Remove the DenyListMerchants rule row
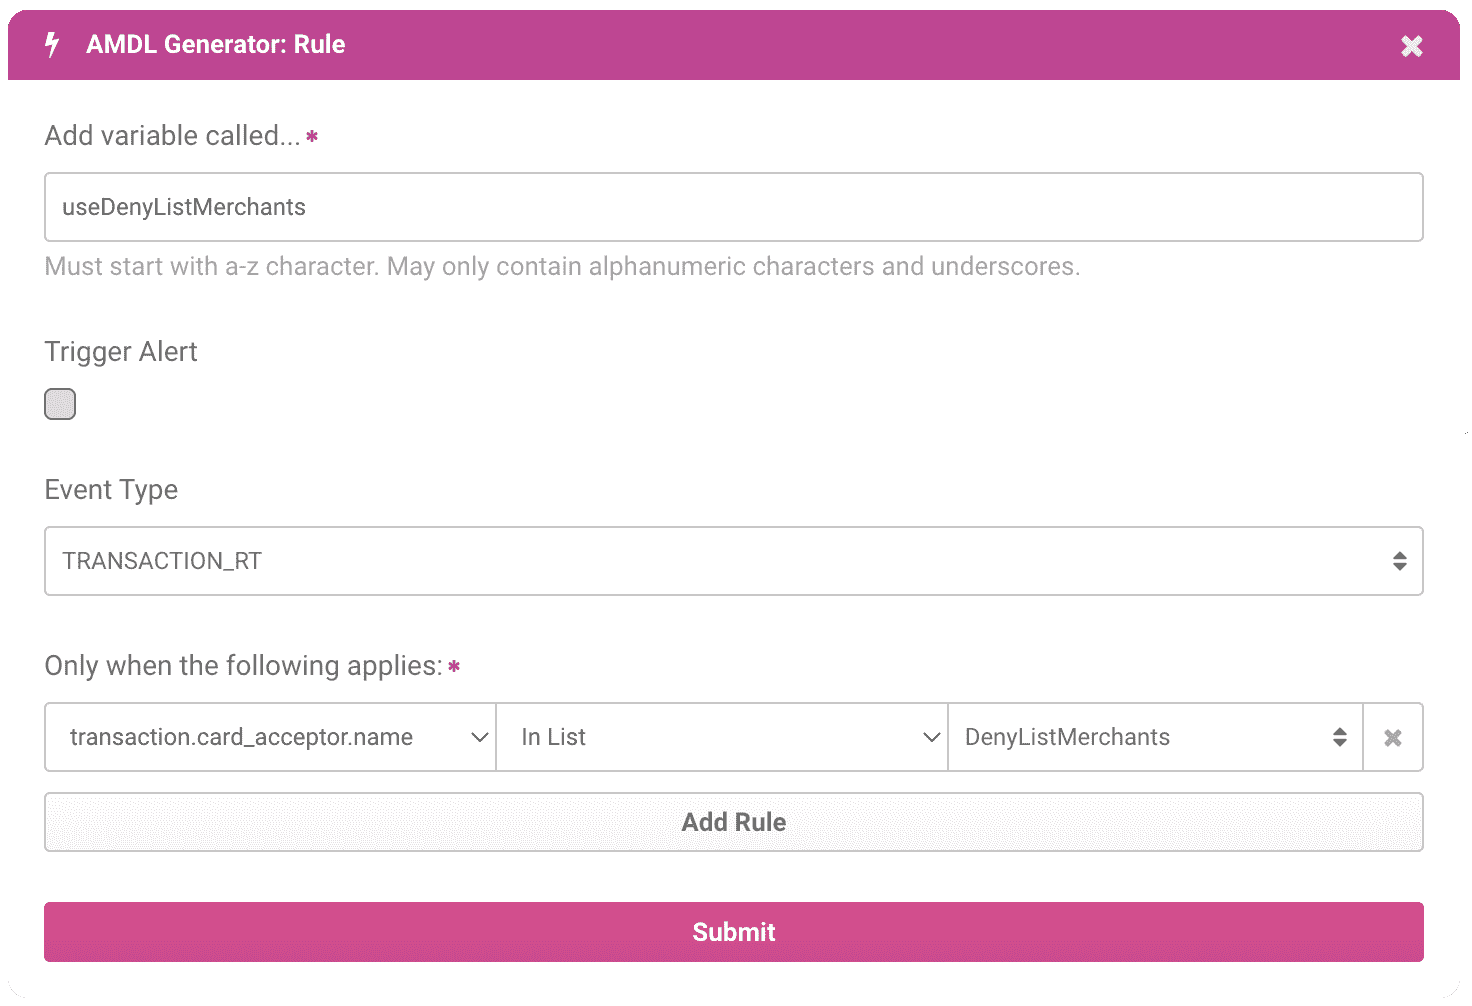 coord(1393,738)
